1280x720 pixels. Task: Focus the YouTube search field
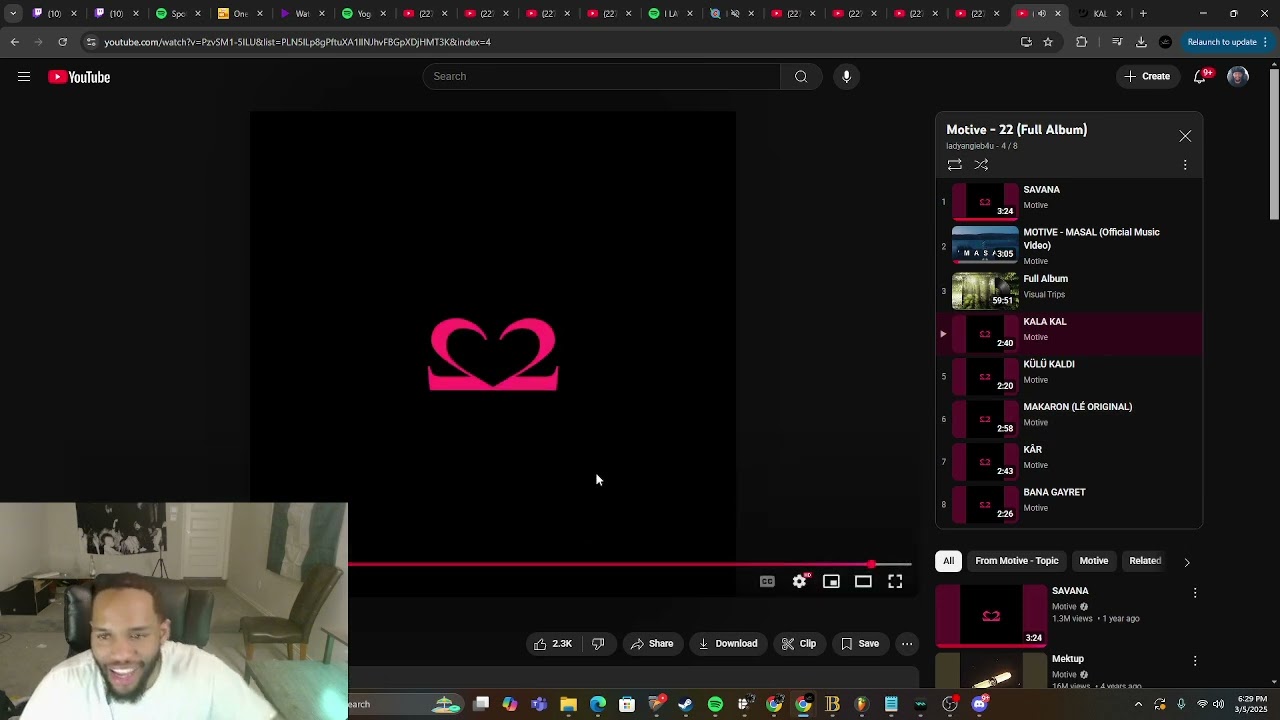pyautogui.click(x=601, y=77)
